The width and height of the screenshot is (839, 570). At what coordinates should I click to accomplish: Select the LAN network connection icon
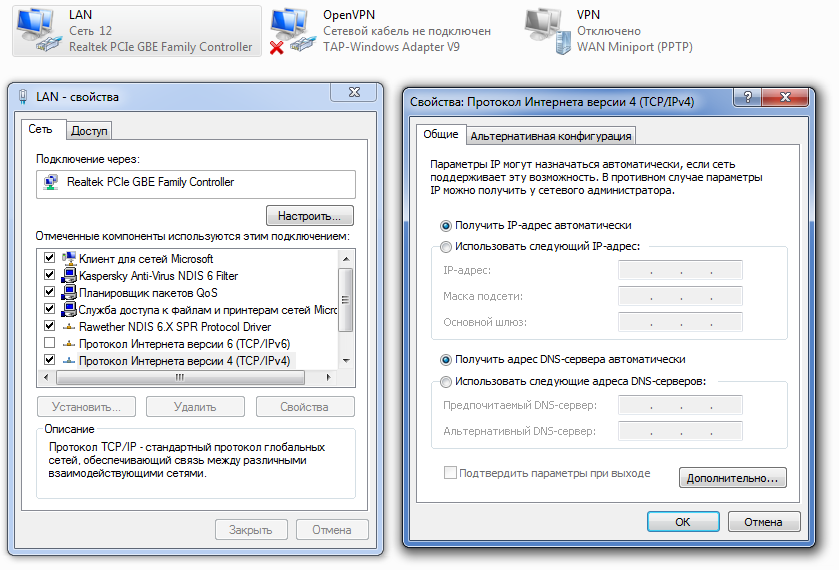click(x=39, y=31)
